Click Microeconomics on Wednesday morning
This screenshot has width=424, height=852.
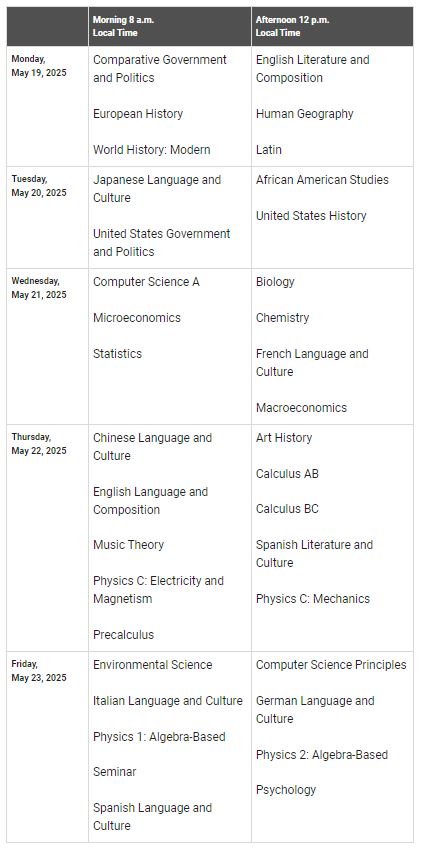click(x=137, y=317)
